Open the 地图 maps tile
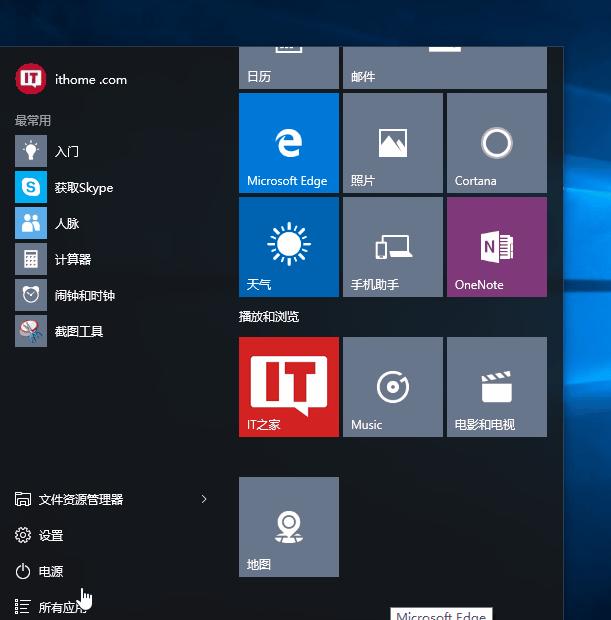Image resolution: width=611 pixels, height=620 pixels. click(x=289, y=527)
